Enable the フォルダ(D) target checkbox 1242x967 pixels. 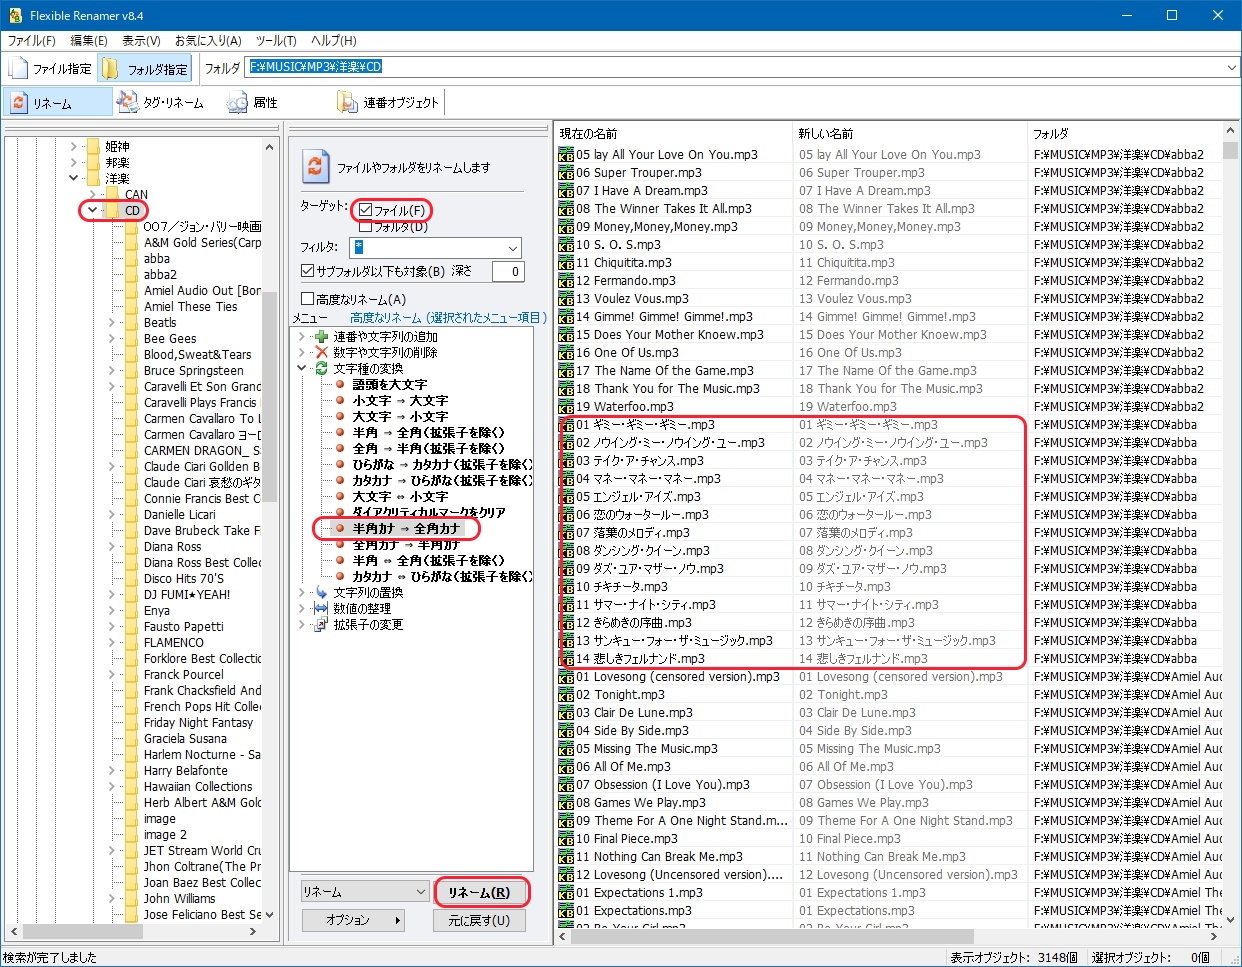click(x=365, y=227)
